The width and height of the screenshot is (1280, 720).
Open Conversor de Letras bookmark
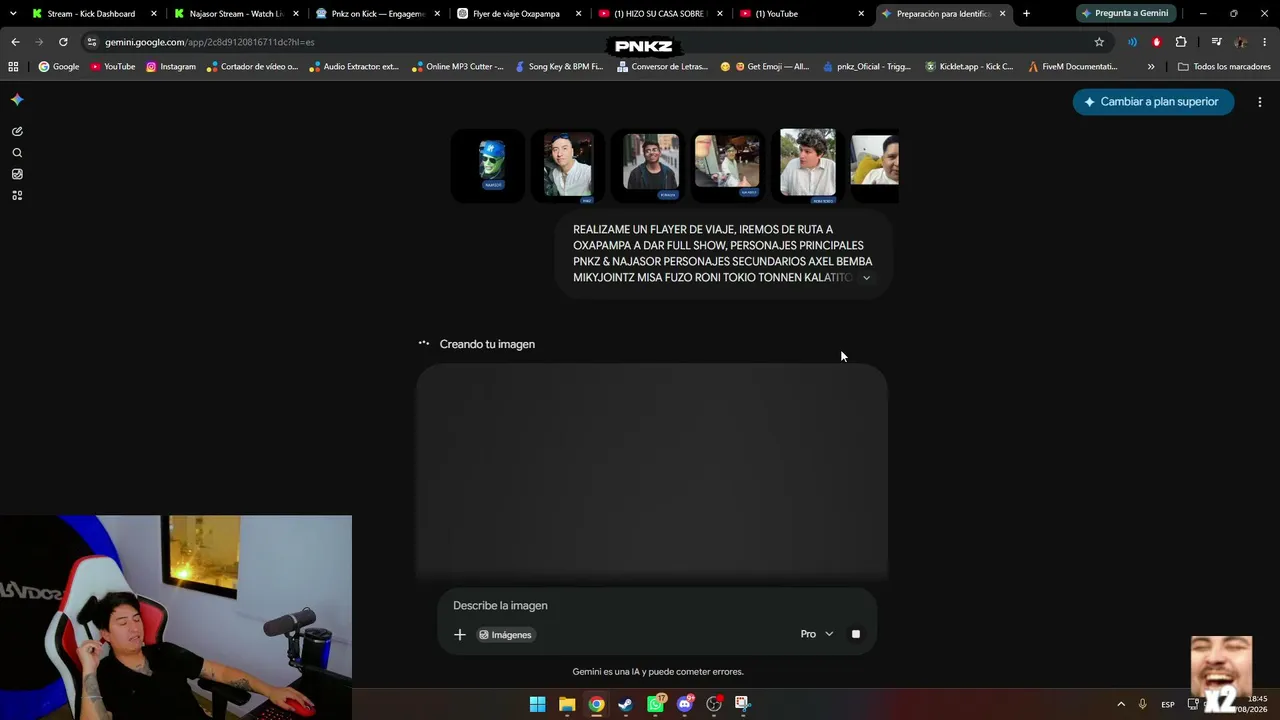662,67
